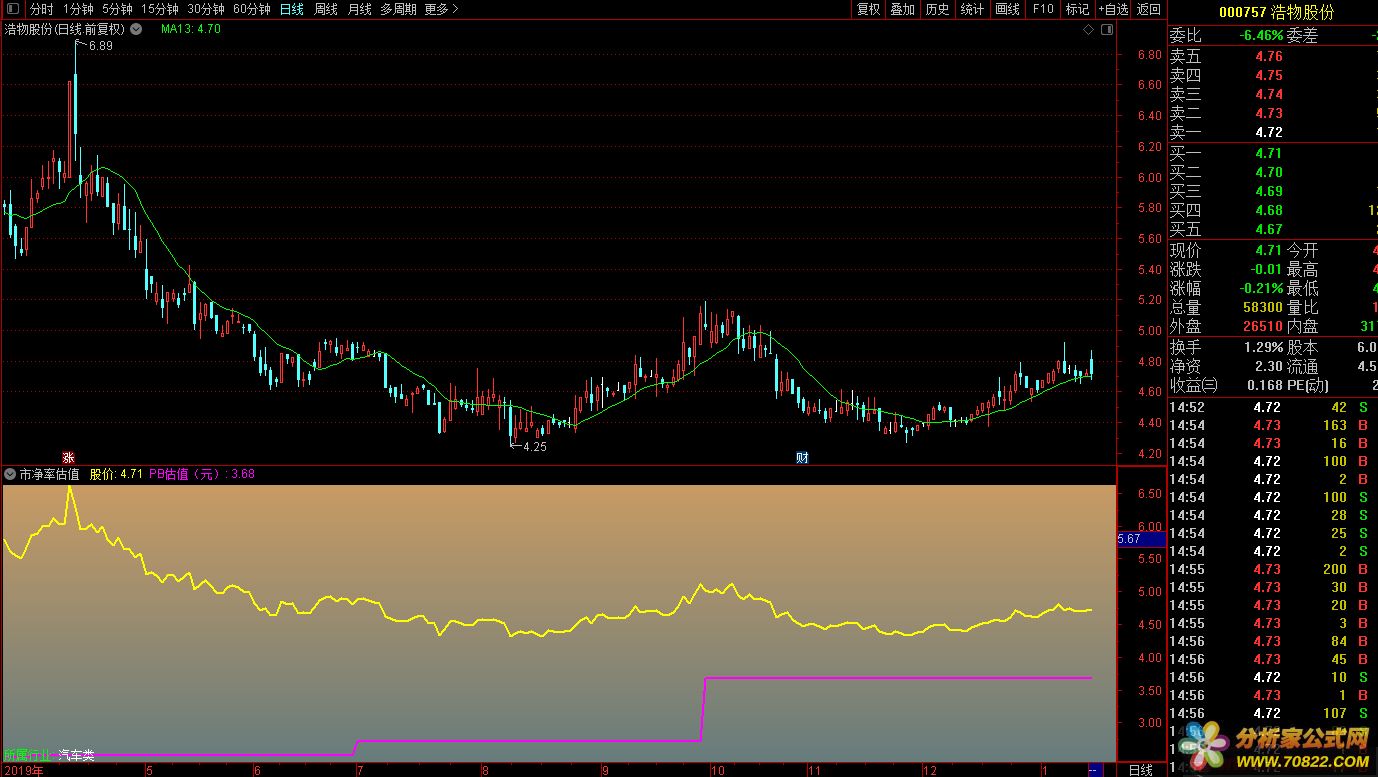The image size is (1378, 777).
Task: Add stock via +自选 button
Action: point(1113,9)
